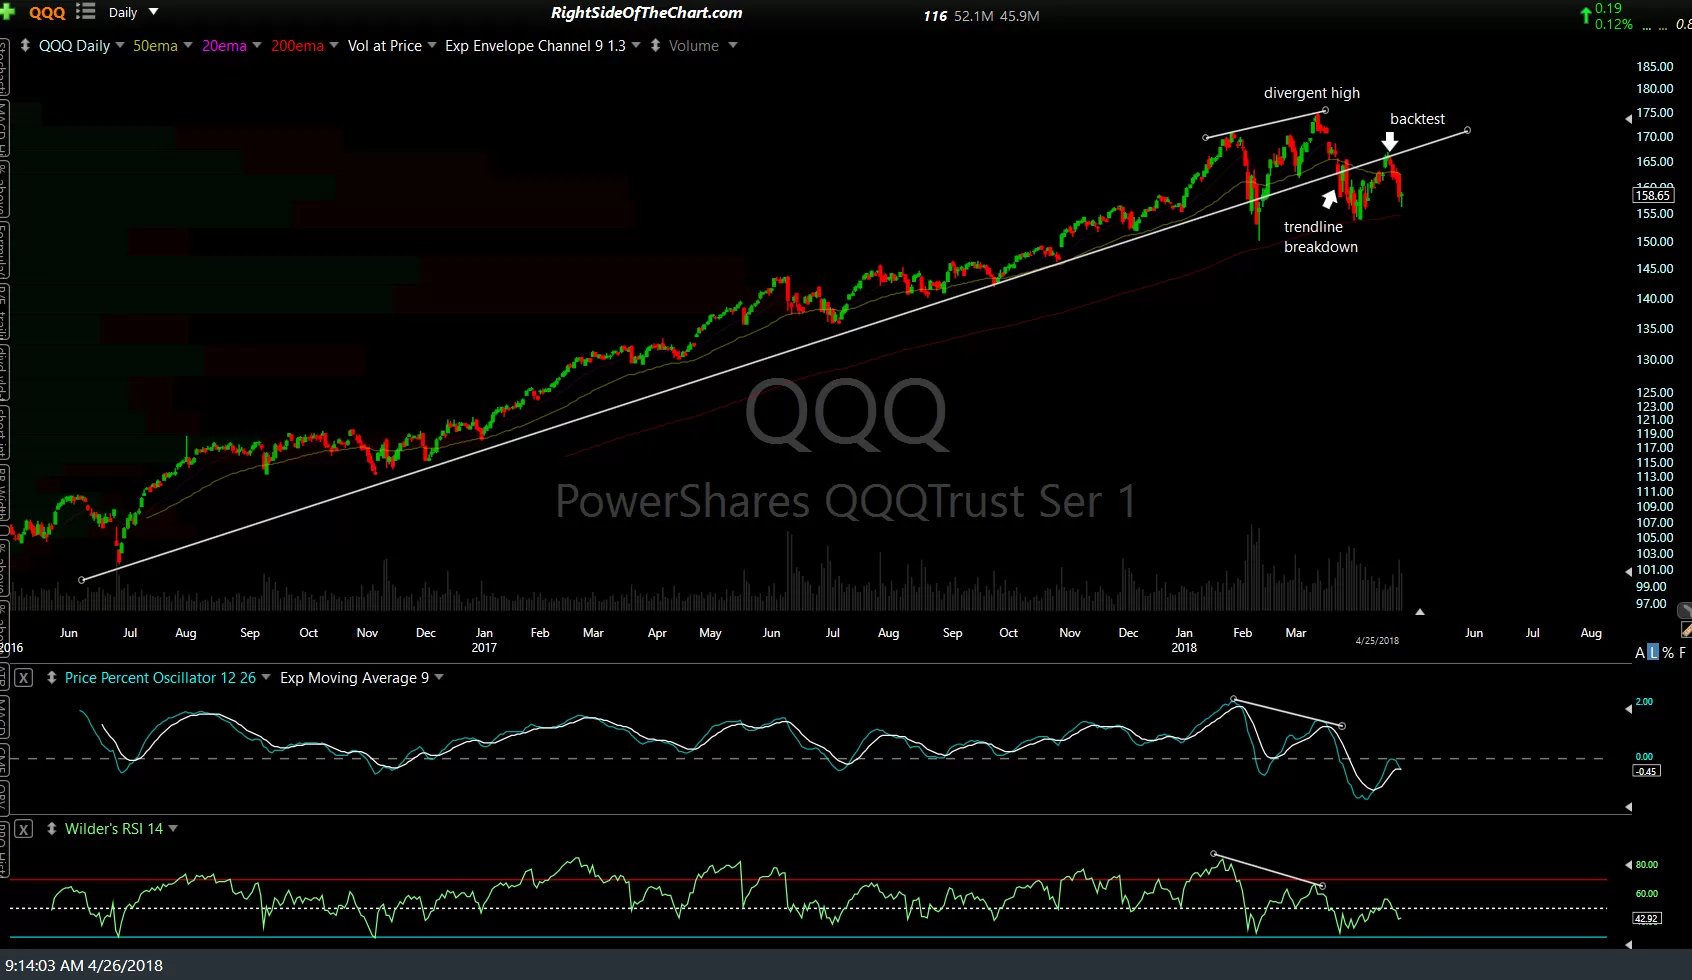This screenshot has height=980, width=1692.
Task: Expand the Volume indicator dropdown arrow
Action: [732, 45]
